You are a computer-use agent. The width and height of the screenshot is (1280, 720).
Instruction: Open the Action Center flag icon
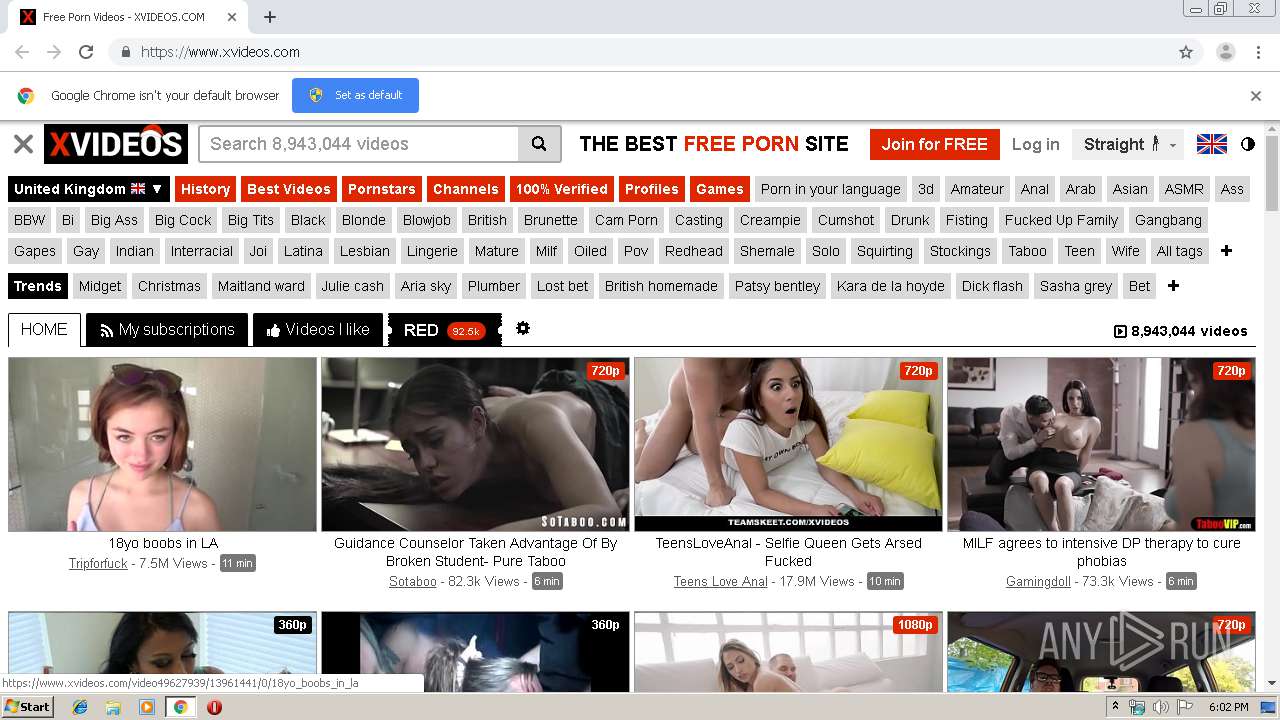click(x=1183, y=707)
